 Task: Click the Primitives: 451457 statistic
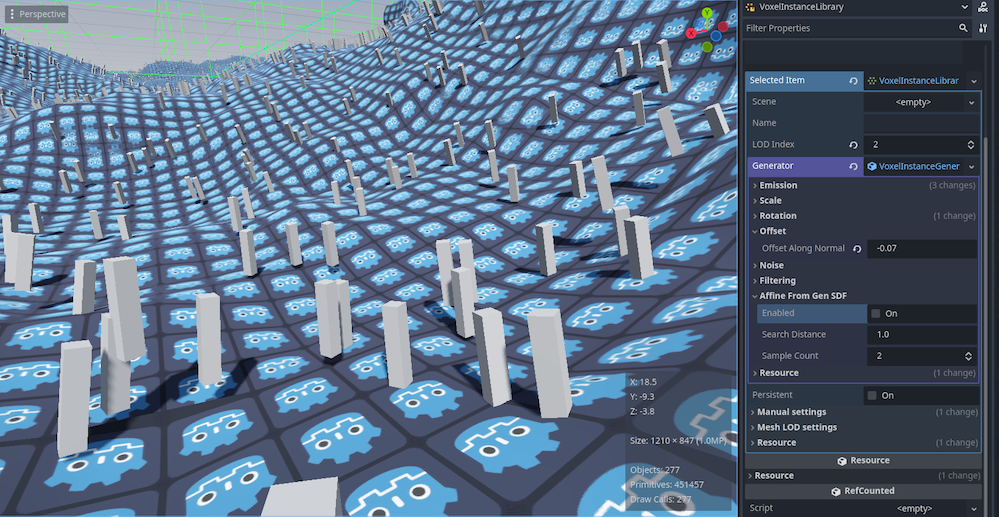(x=666, y=484)
